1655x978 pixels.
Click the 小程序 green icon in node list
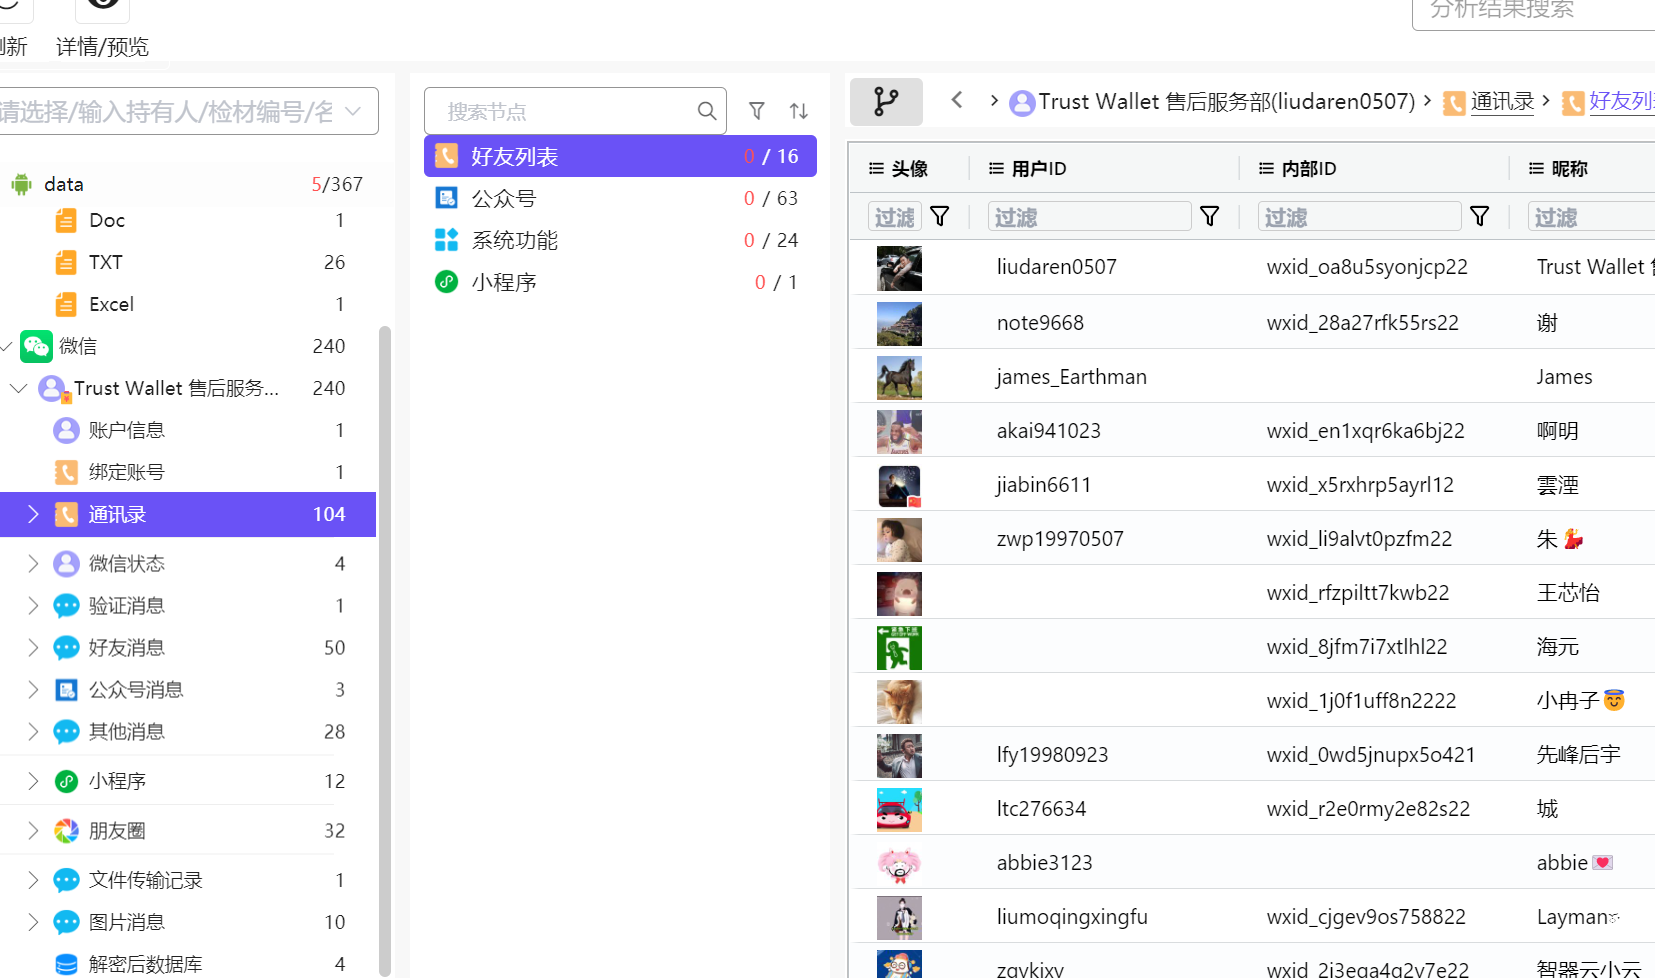[x=446, y=282]
